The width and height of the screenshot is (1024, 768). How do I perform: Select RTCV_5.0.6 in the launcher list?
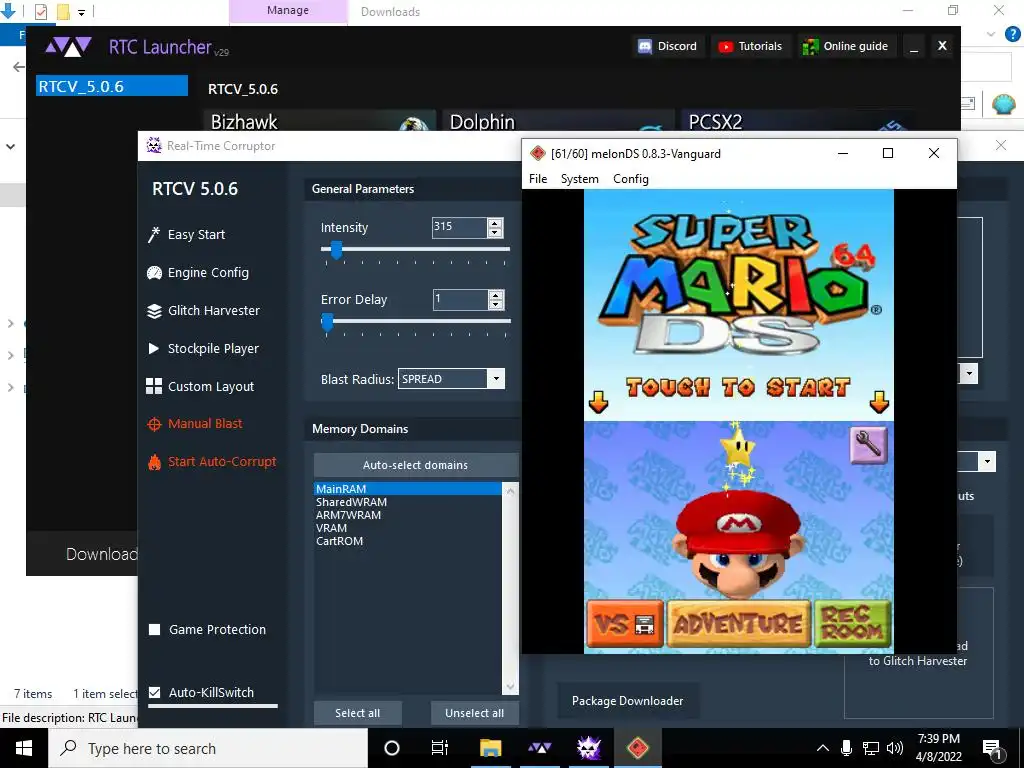[x=112, y=86]
